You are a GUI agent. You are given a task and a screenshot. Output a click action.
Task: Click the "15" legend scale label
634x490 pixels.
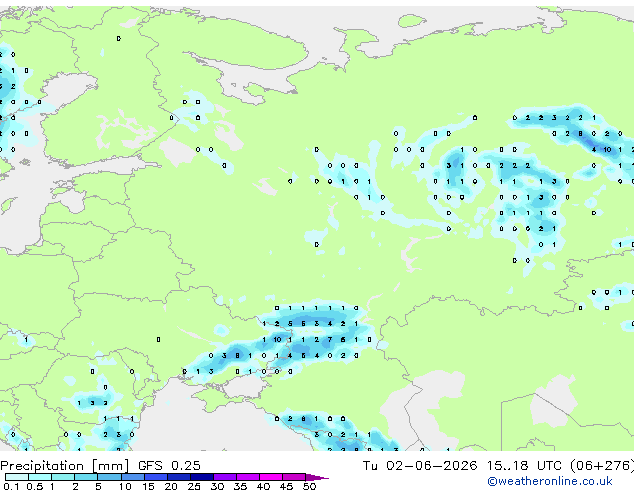pos(148,486)
